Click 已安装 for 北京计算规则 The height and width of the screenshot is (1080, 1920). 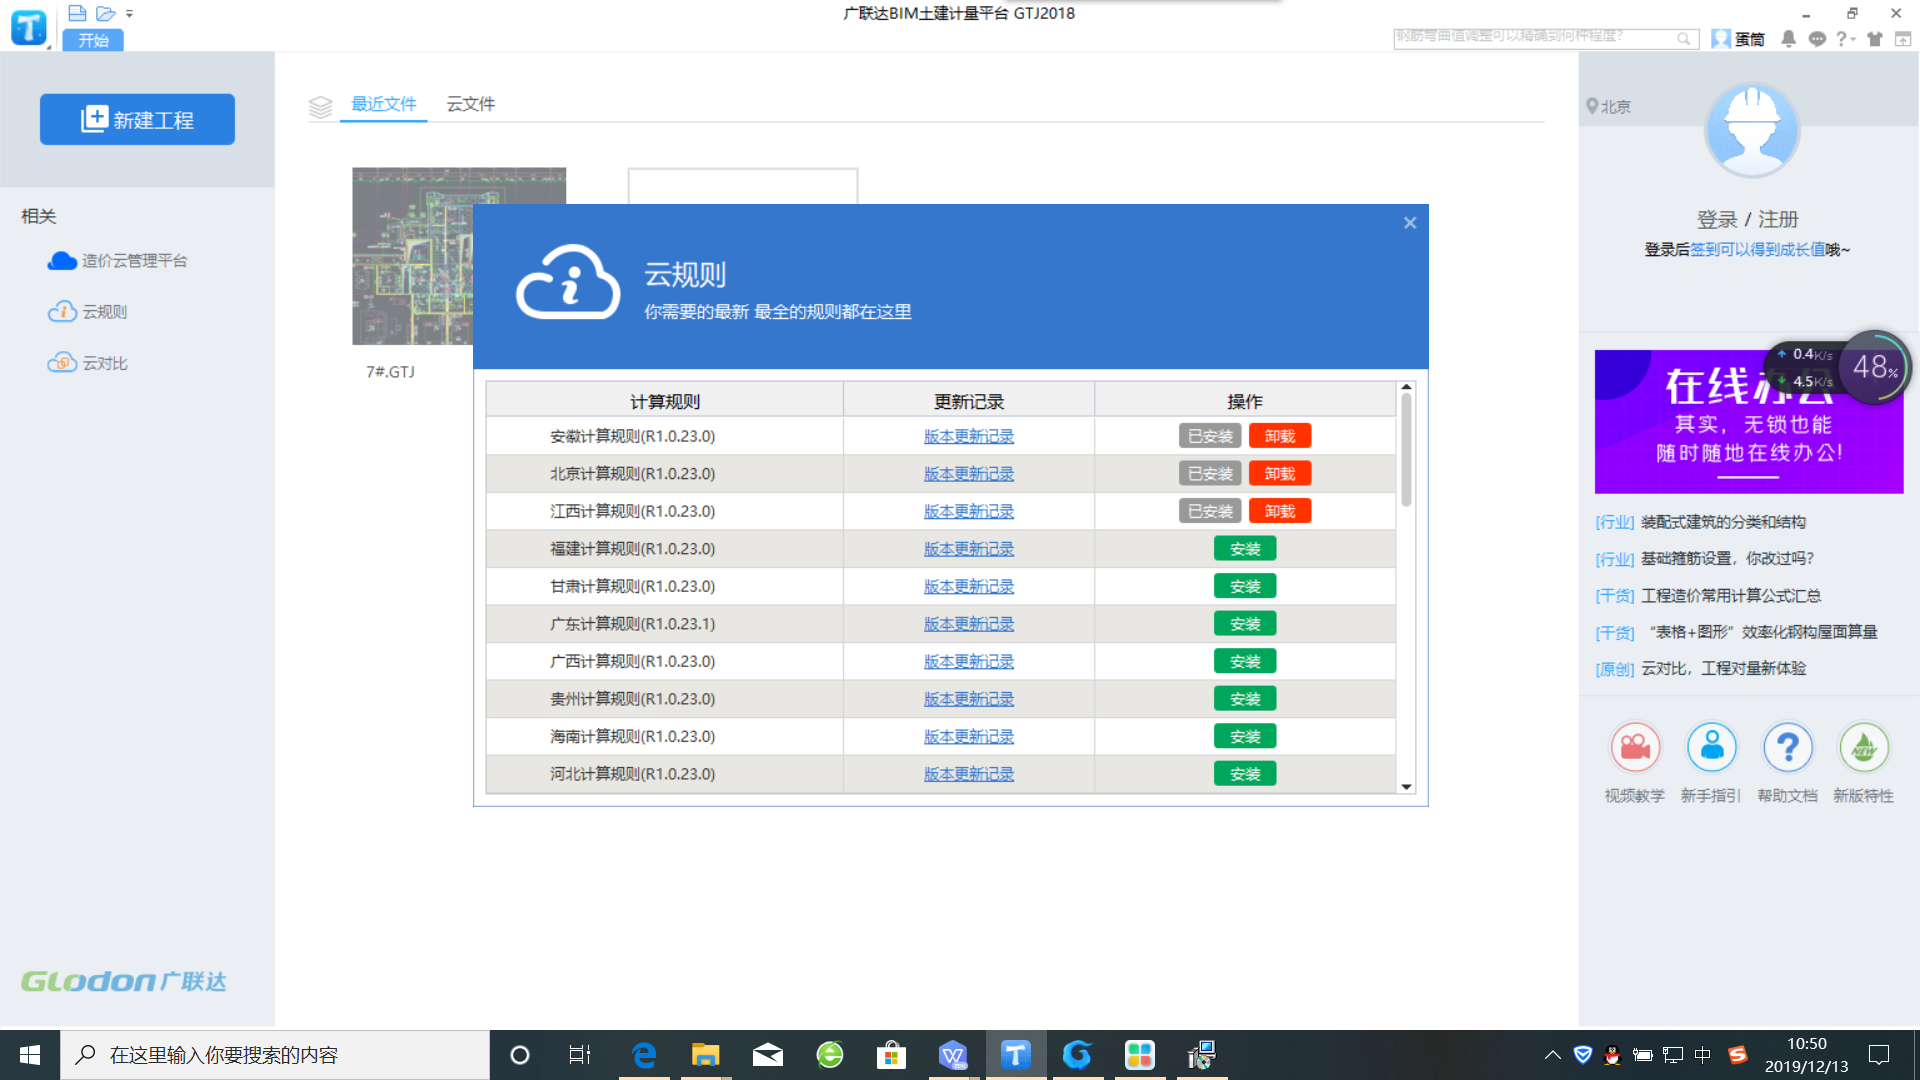pos(1210,473)
